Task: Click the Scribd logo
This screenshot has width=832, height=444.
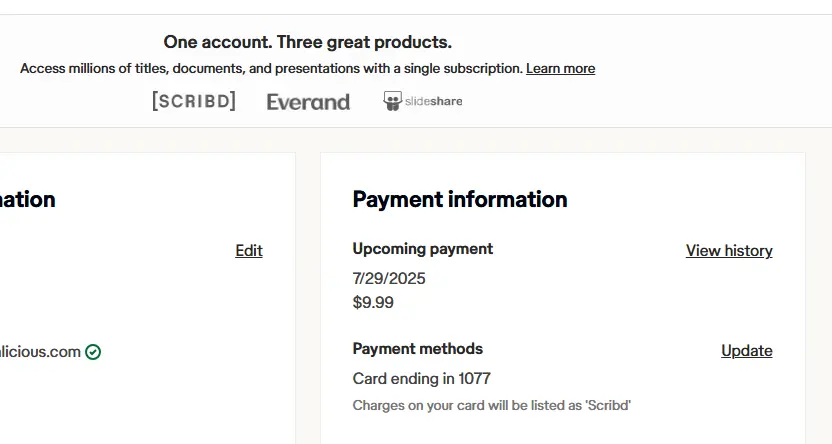Action: tap(194, 101)
